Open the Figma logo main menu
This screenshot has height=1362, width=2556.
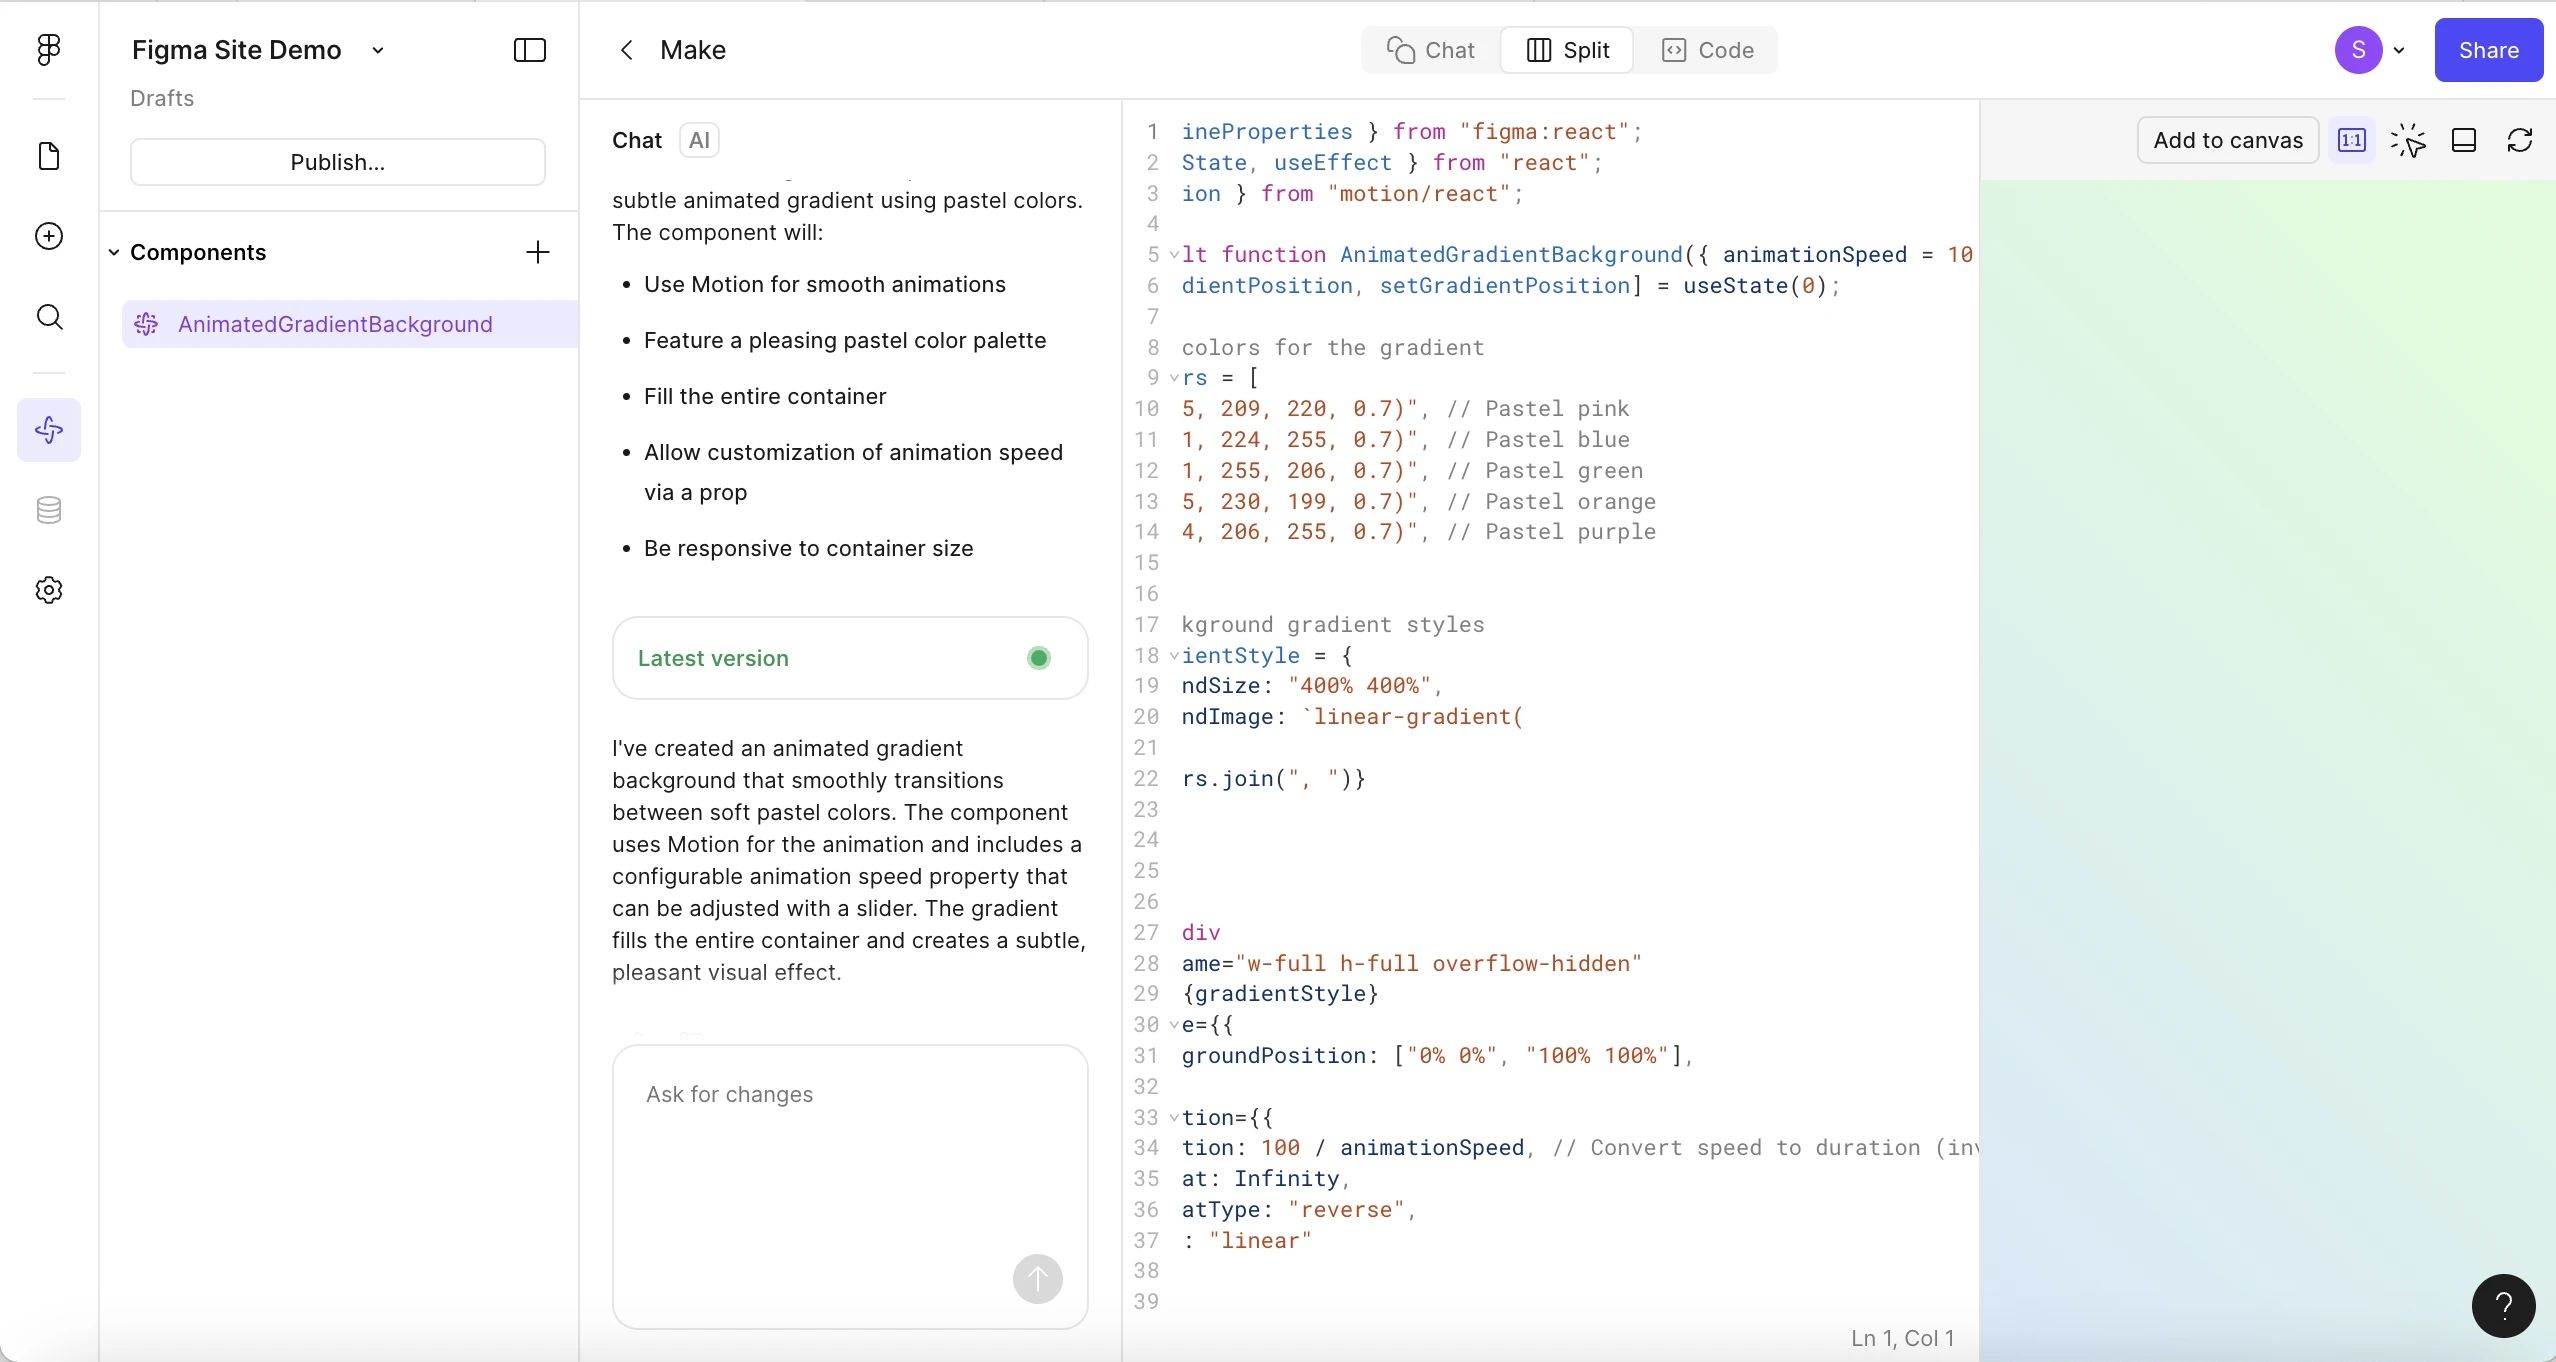[x=48, y=49]
